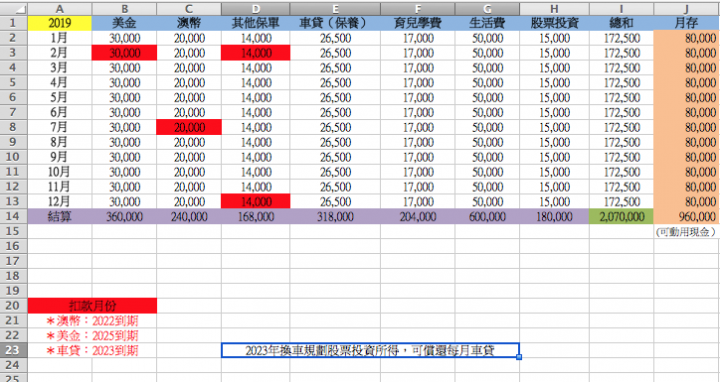Click the 12月 cell
720x382 pixels.
[60, 202]
